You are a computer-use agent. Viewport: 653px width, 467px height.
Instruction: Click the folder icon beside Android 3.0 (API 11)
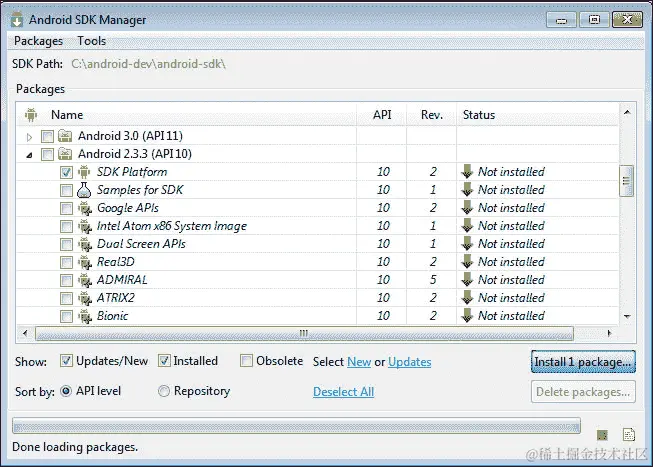tap(65, 136)
